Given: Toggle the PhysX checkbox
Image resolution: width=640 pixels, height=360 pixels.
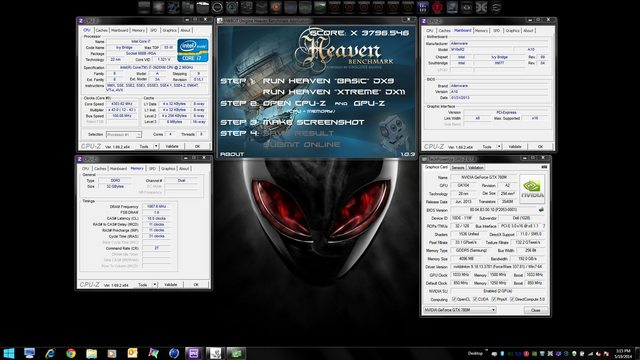Looking at the screenshot, I should [x=494, y=299].
